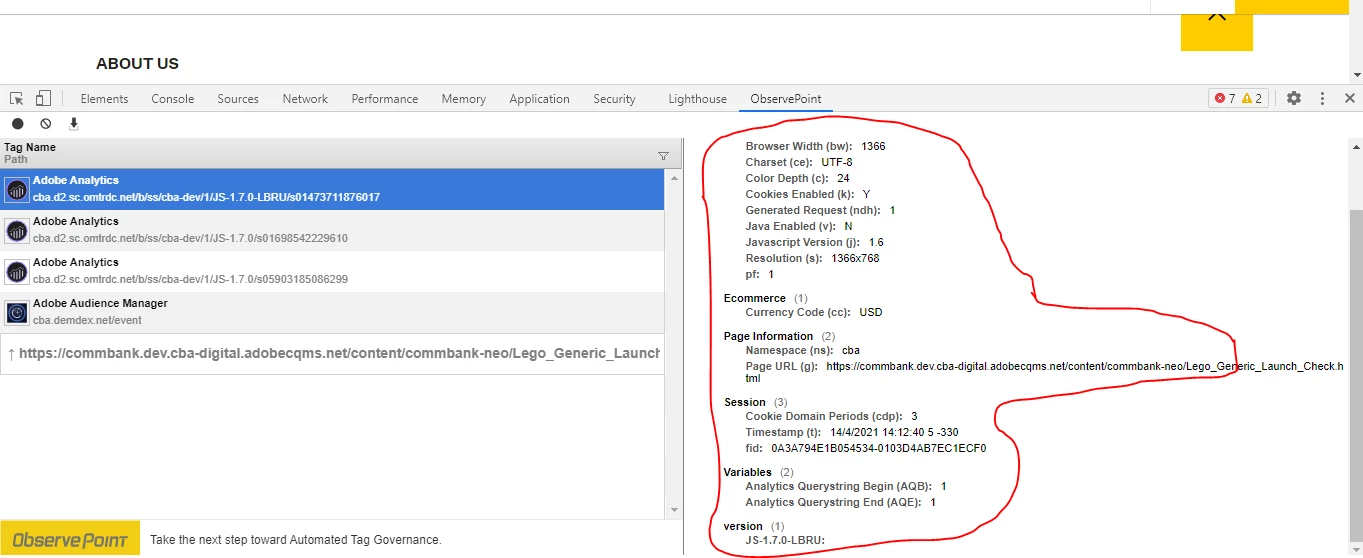Click Analytics Querystring End (AQE) entry
The width and height of the screenshot is (1363, 558).
(841, 502)
